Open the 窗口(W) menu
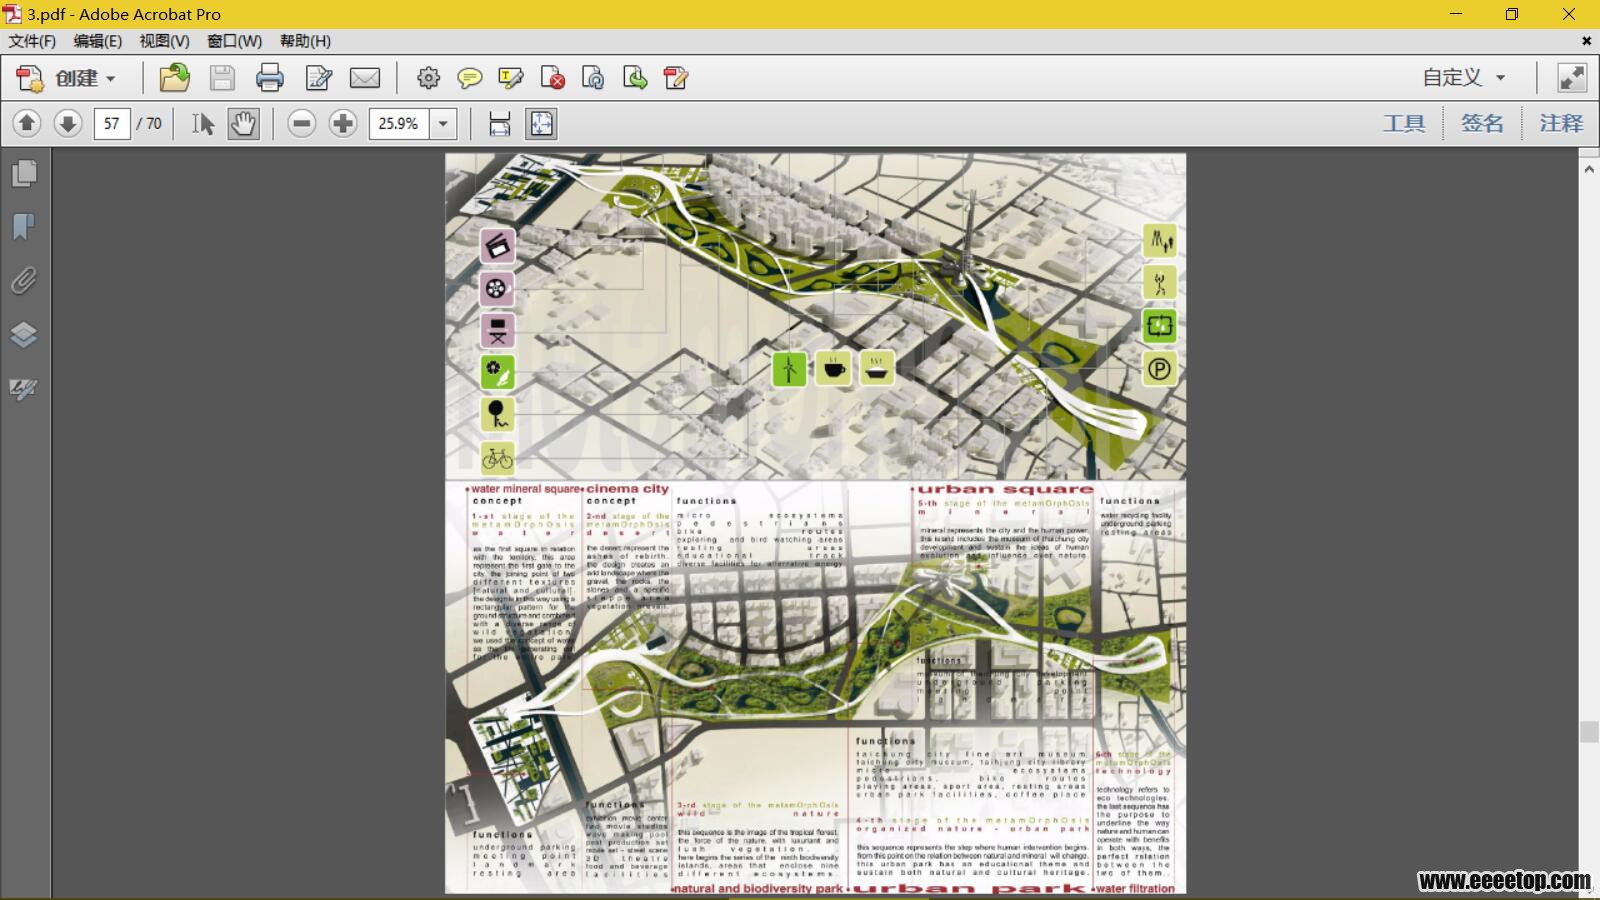This screenshot has height=900, width=1600. click(x=234, y=41)
